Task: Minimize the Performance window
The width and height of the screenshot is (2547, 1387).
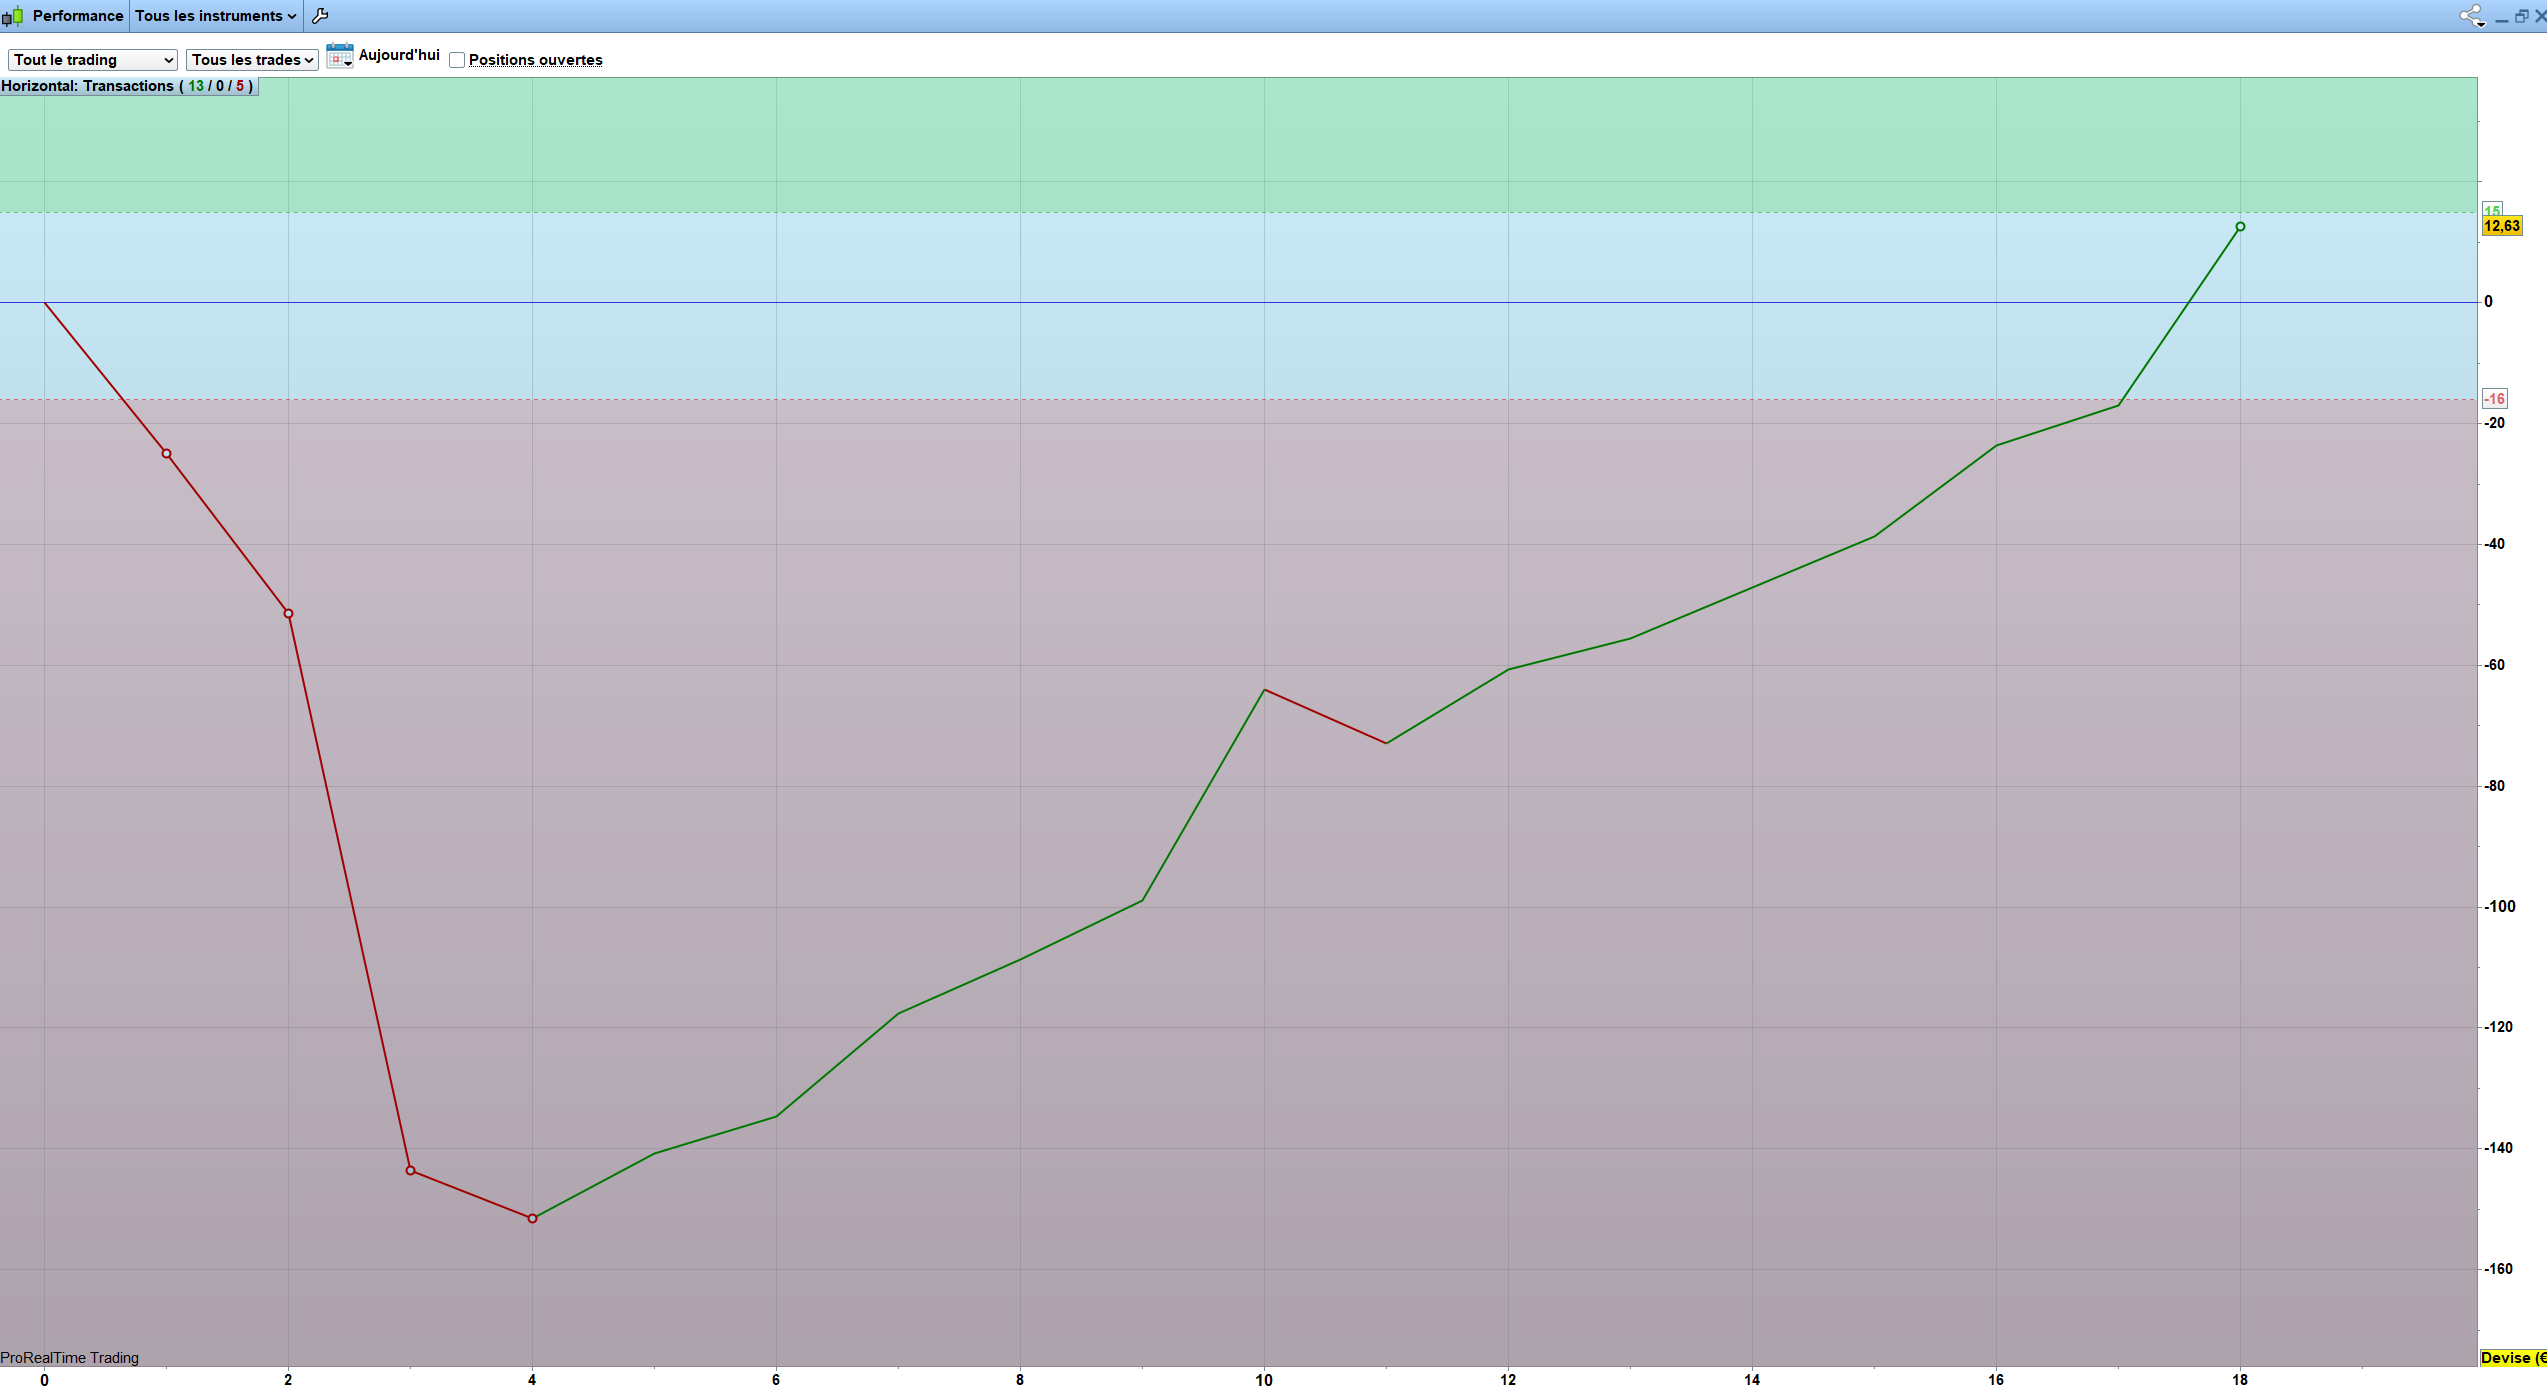Action: [2502, 17]
